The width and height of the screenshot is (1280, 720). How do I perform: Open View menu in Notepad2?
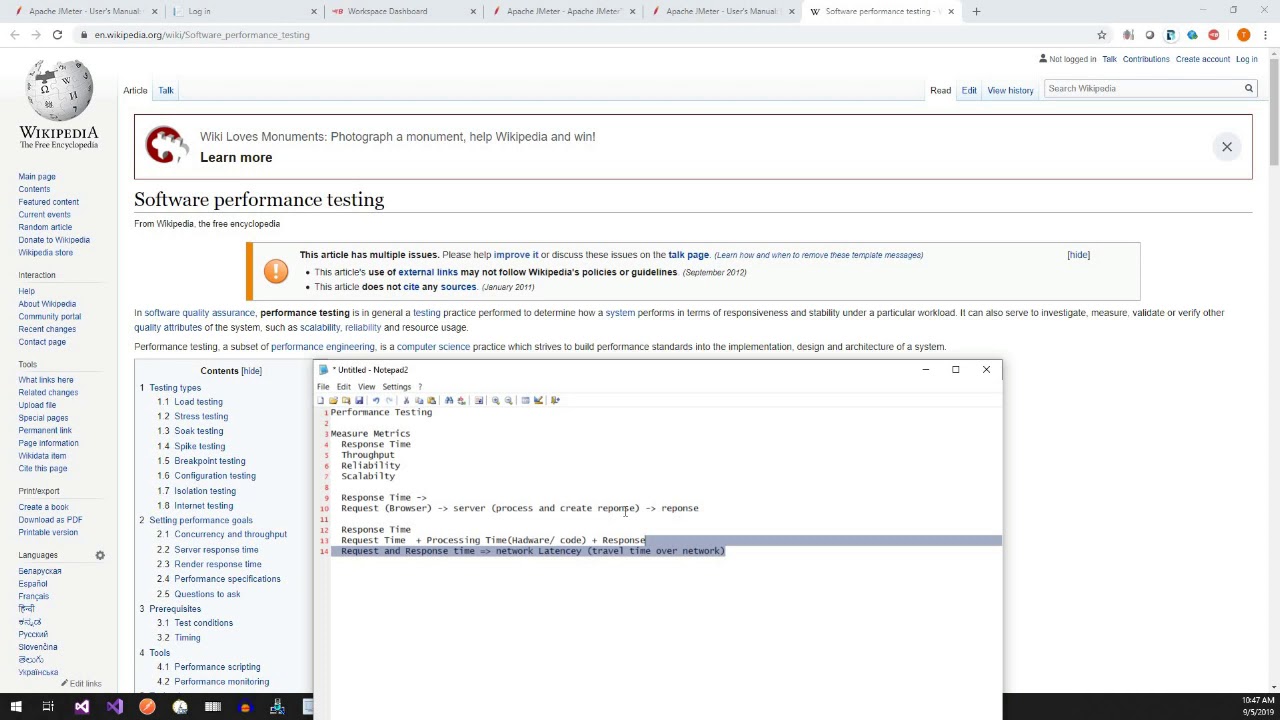(367, 387)
